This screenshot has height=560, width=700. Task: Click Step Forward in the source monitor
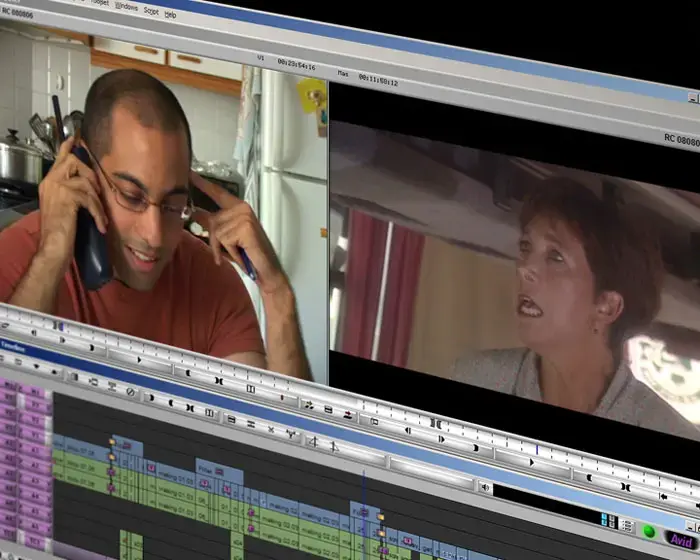tap(62, 340)
